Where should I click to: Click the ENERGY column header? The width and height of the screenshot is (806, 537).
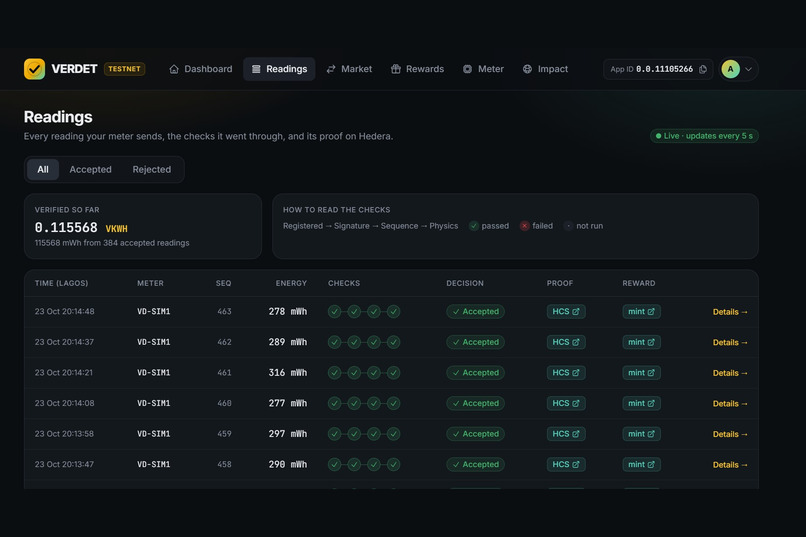(x=291, y=283)
